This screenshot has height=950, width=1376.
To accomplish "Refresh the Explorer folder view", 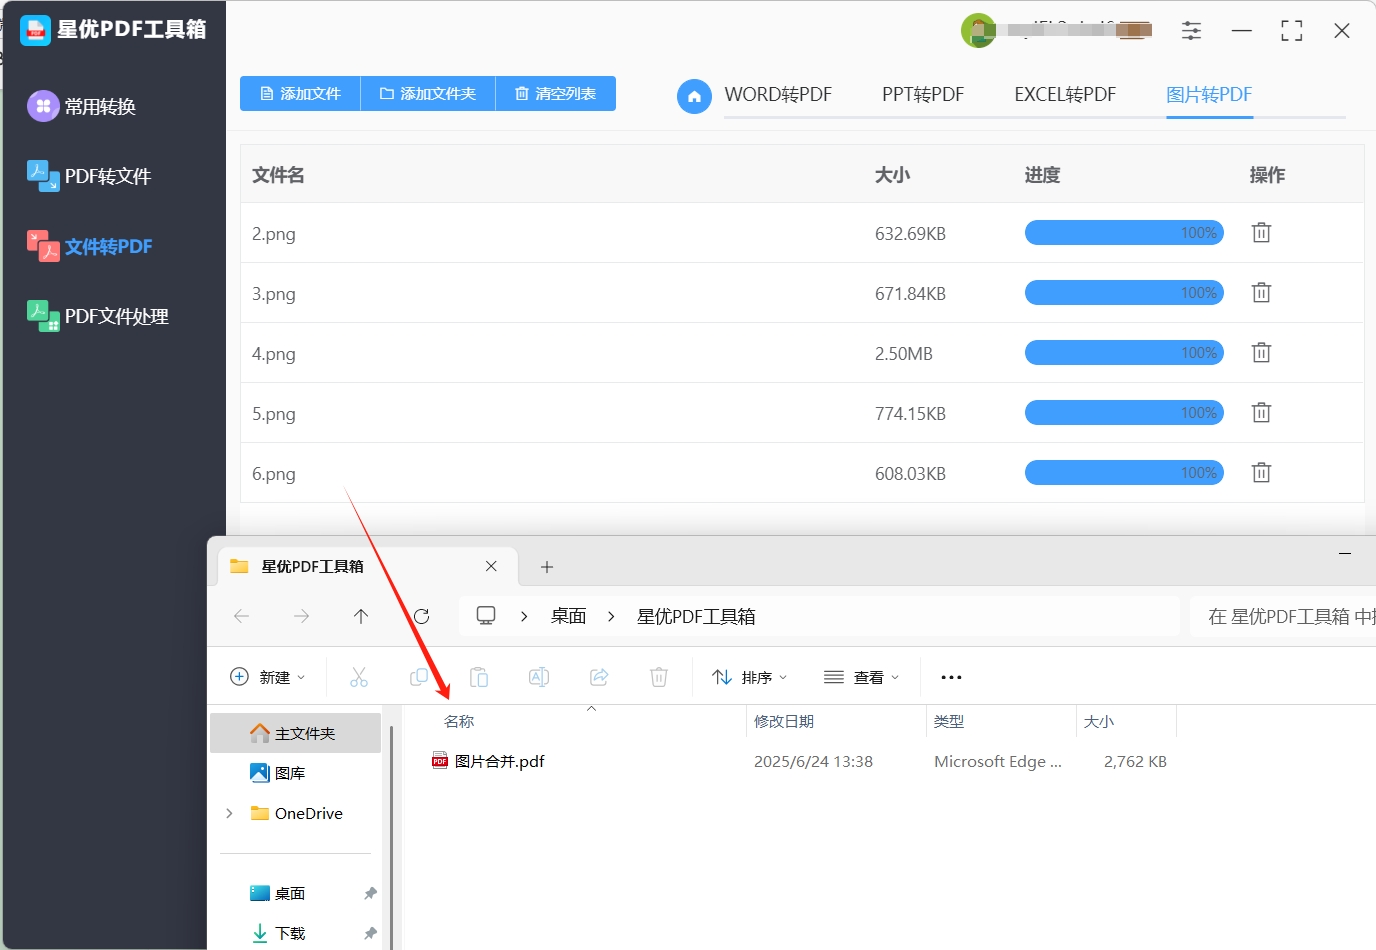I will 421,616.
